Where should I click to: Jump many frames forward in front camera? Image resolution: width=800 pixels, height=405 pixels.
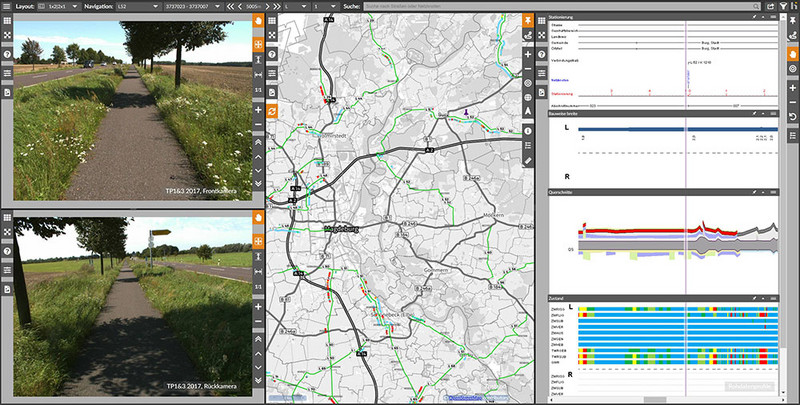pyautogui.click(x=258, y=142)
